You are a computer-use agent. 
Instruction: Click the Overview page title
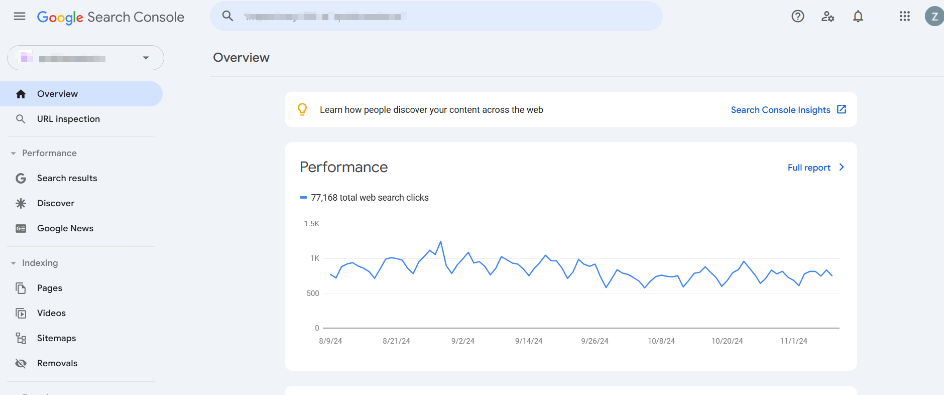click(x=241, y=58)
